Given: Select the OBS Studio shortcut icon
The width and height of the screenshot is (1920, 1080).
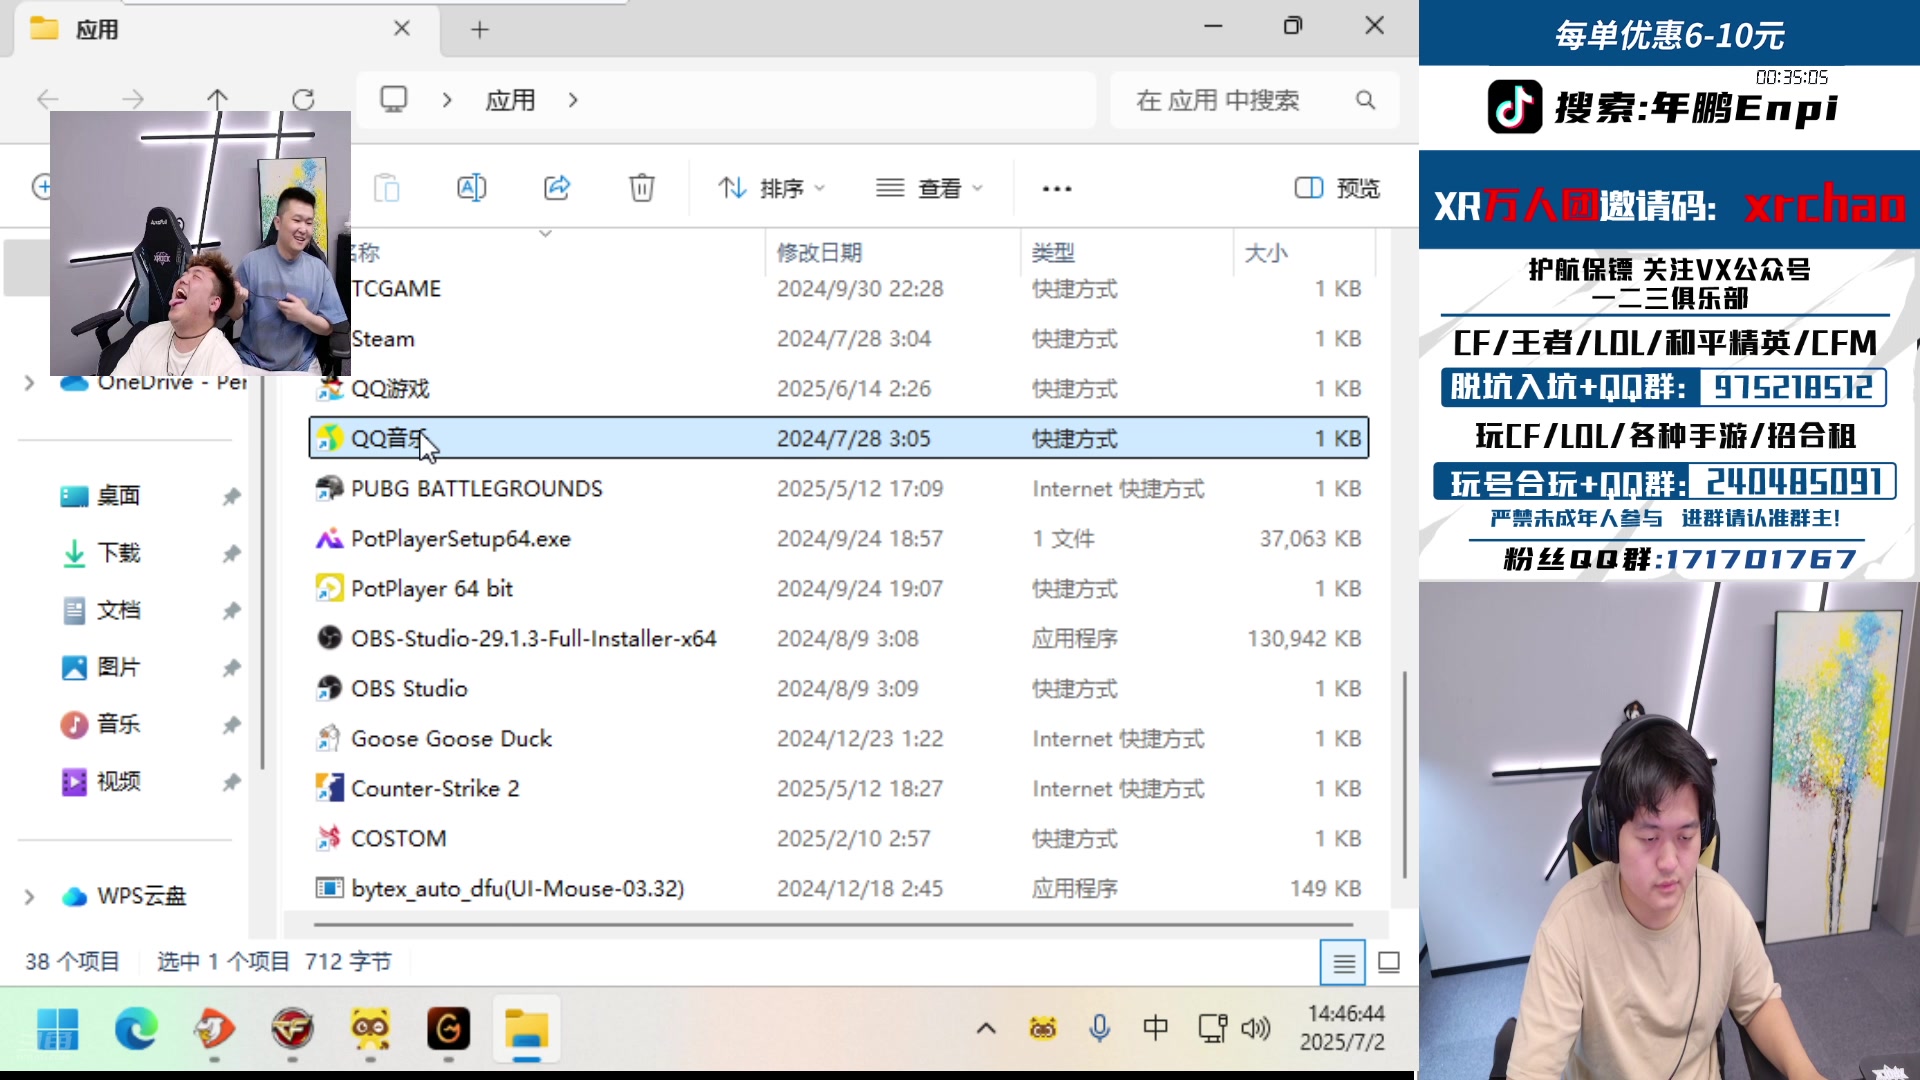Looking at the screenshot, I should [329, 688].
